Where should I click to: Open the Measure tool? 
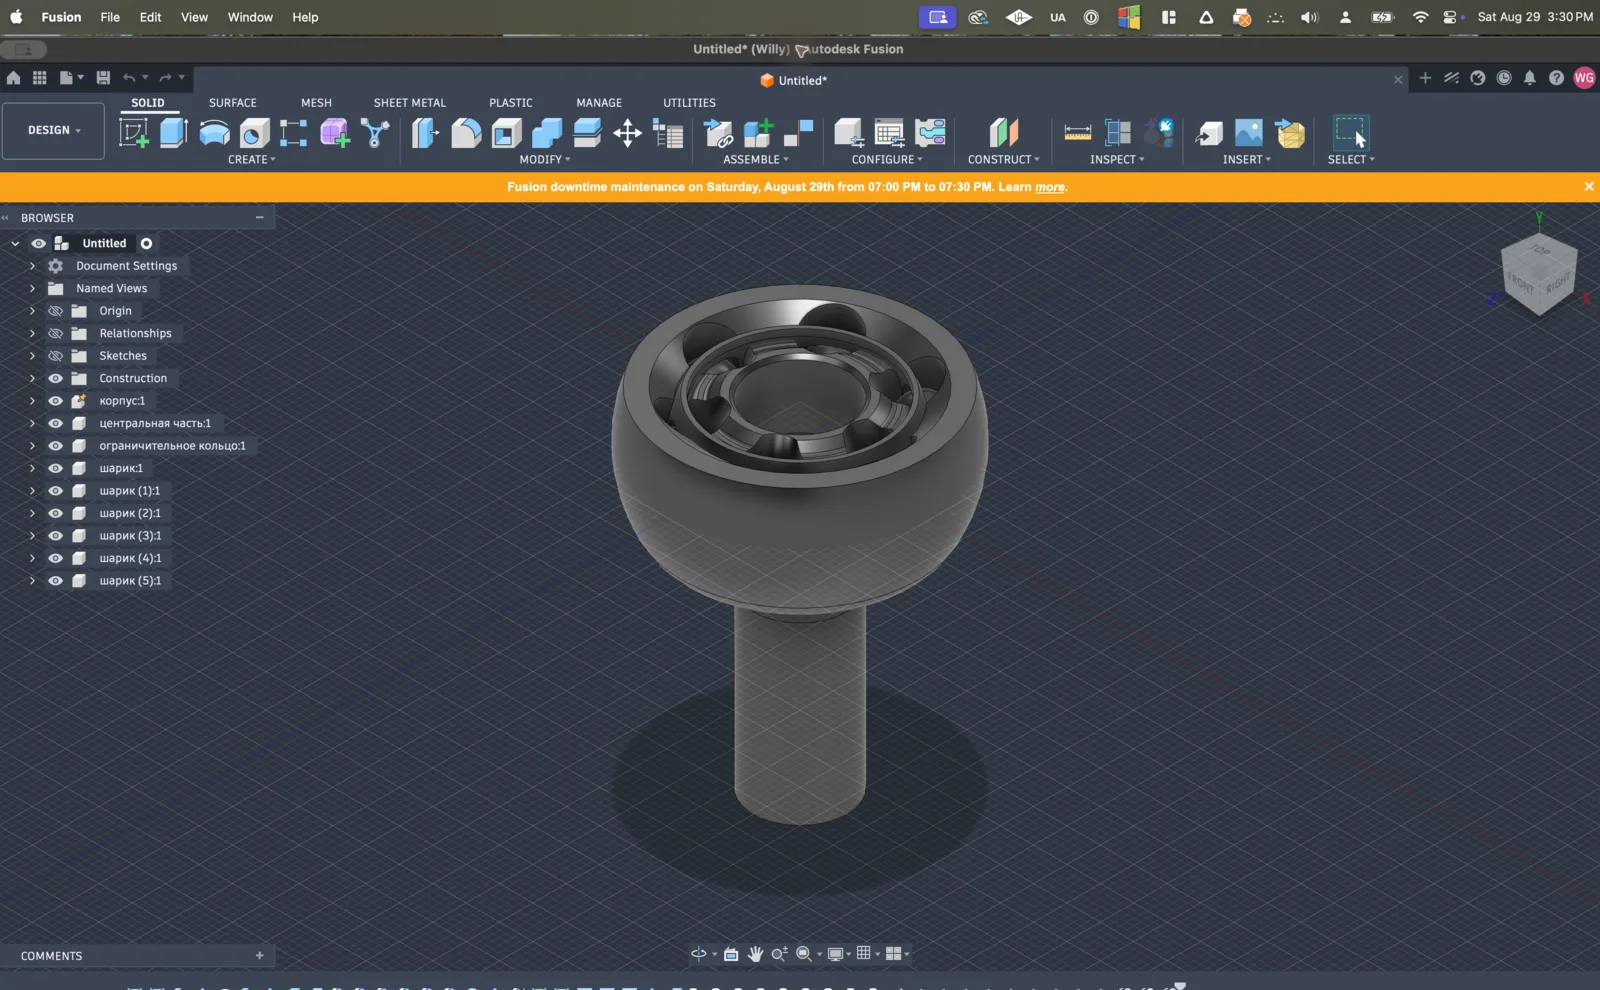coord(1077,133)
